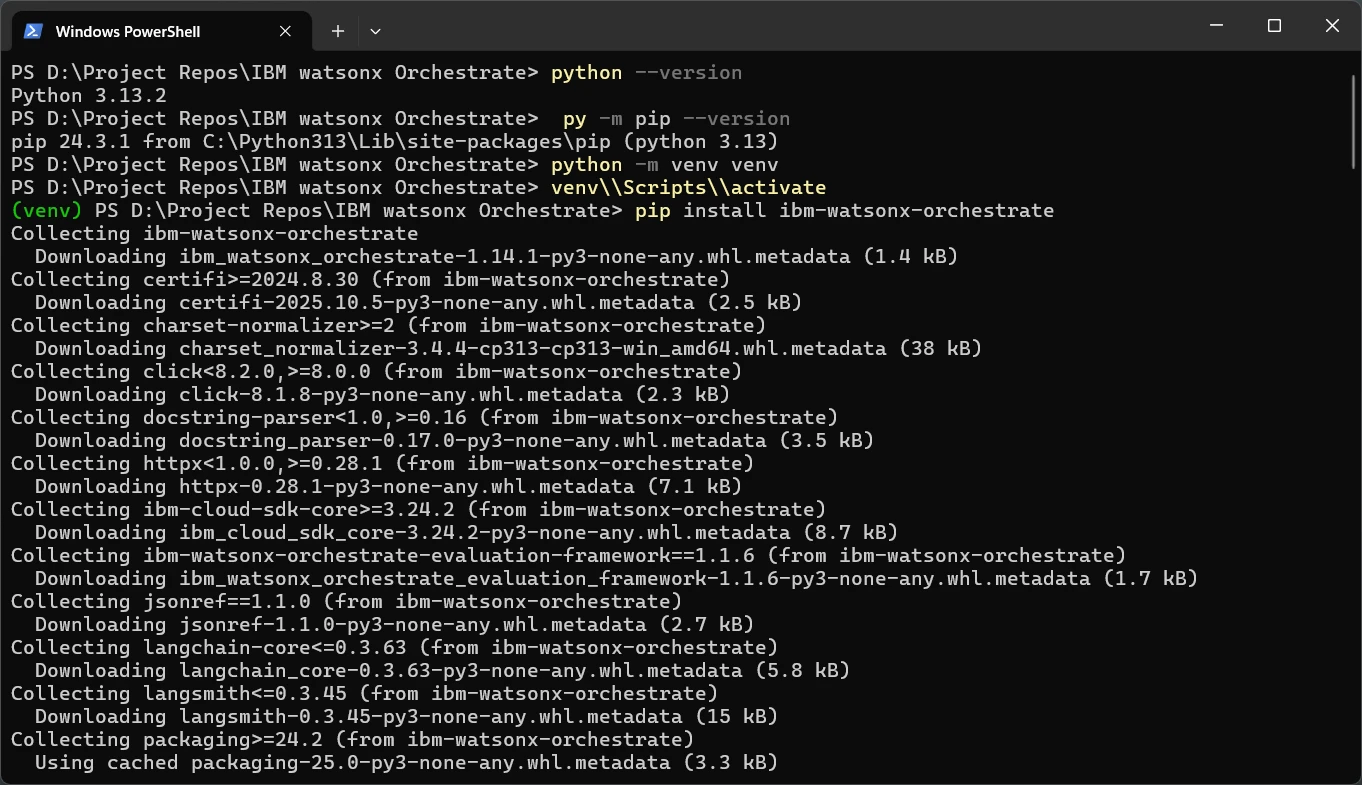
Task: Open the new tab dropdown chevron
Action: 375,31
